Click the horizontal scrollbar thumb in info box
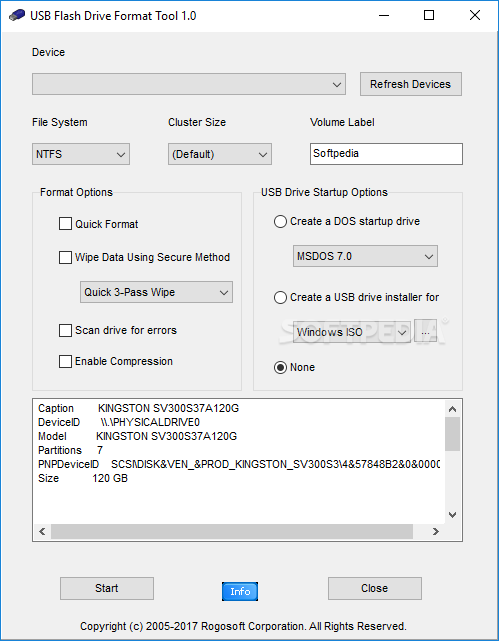 232,531
